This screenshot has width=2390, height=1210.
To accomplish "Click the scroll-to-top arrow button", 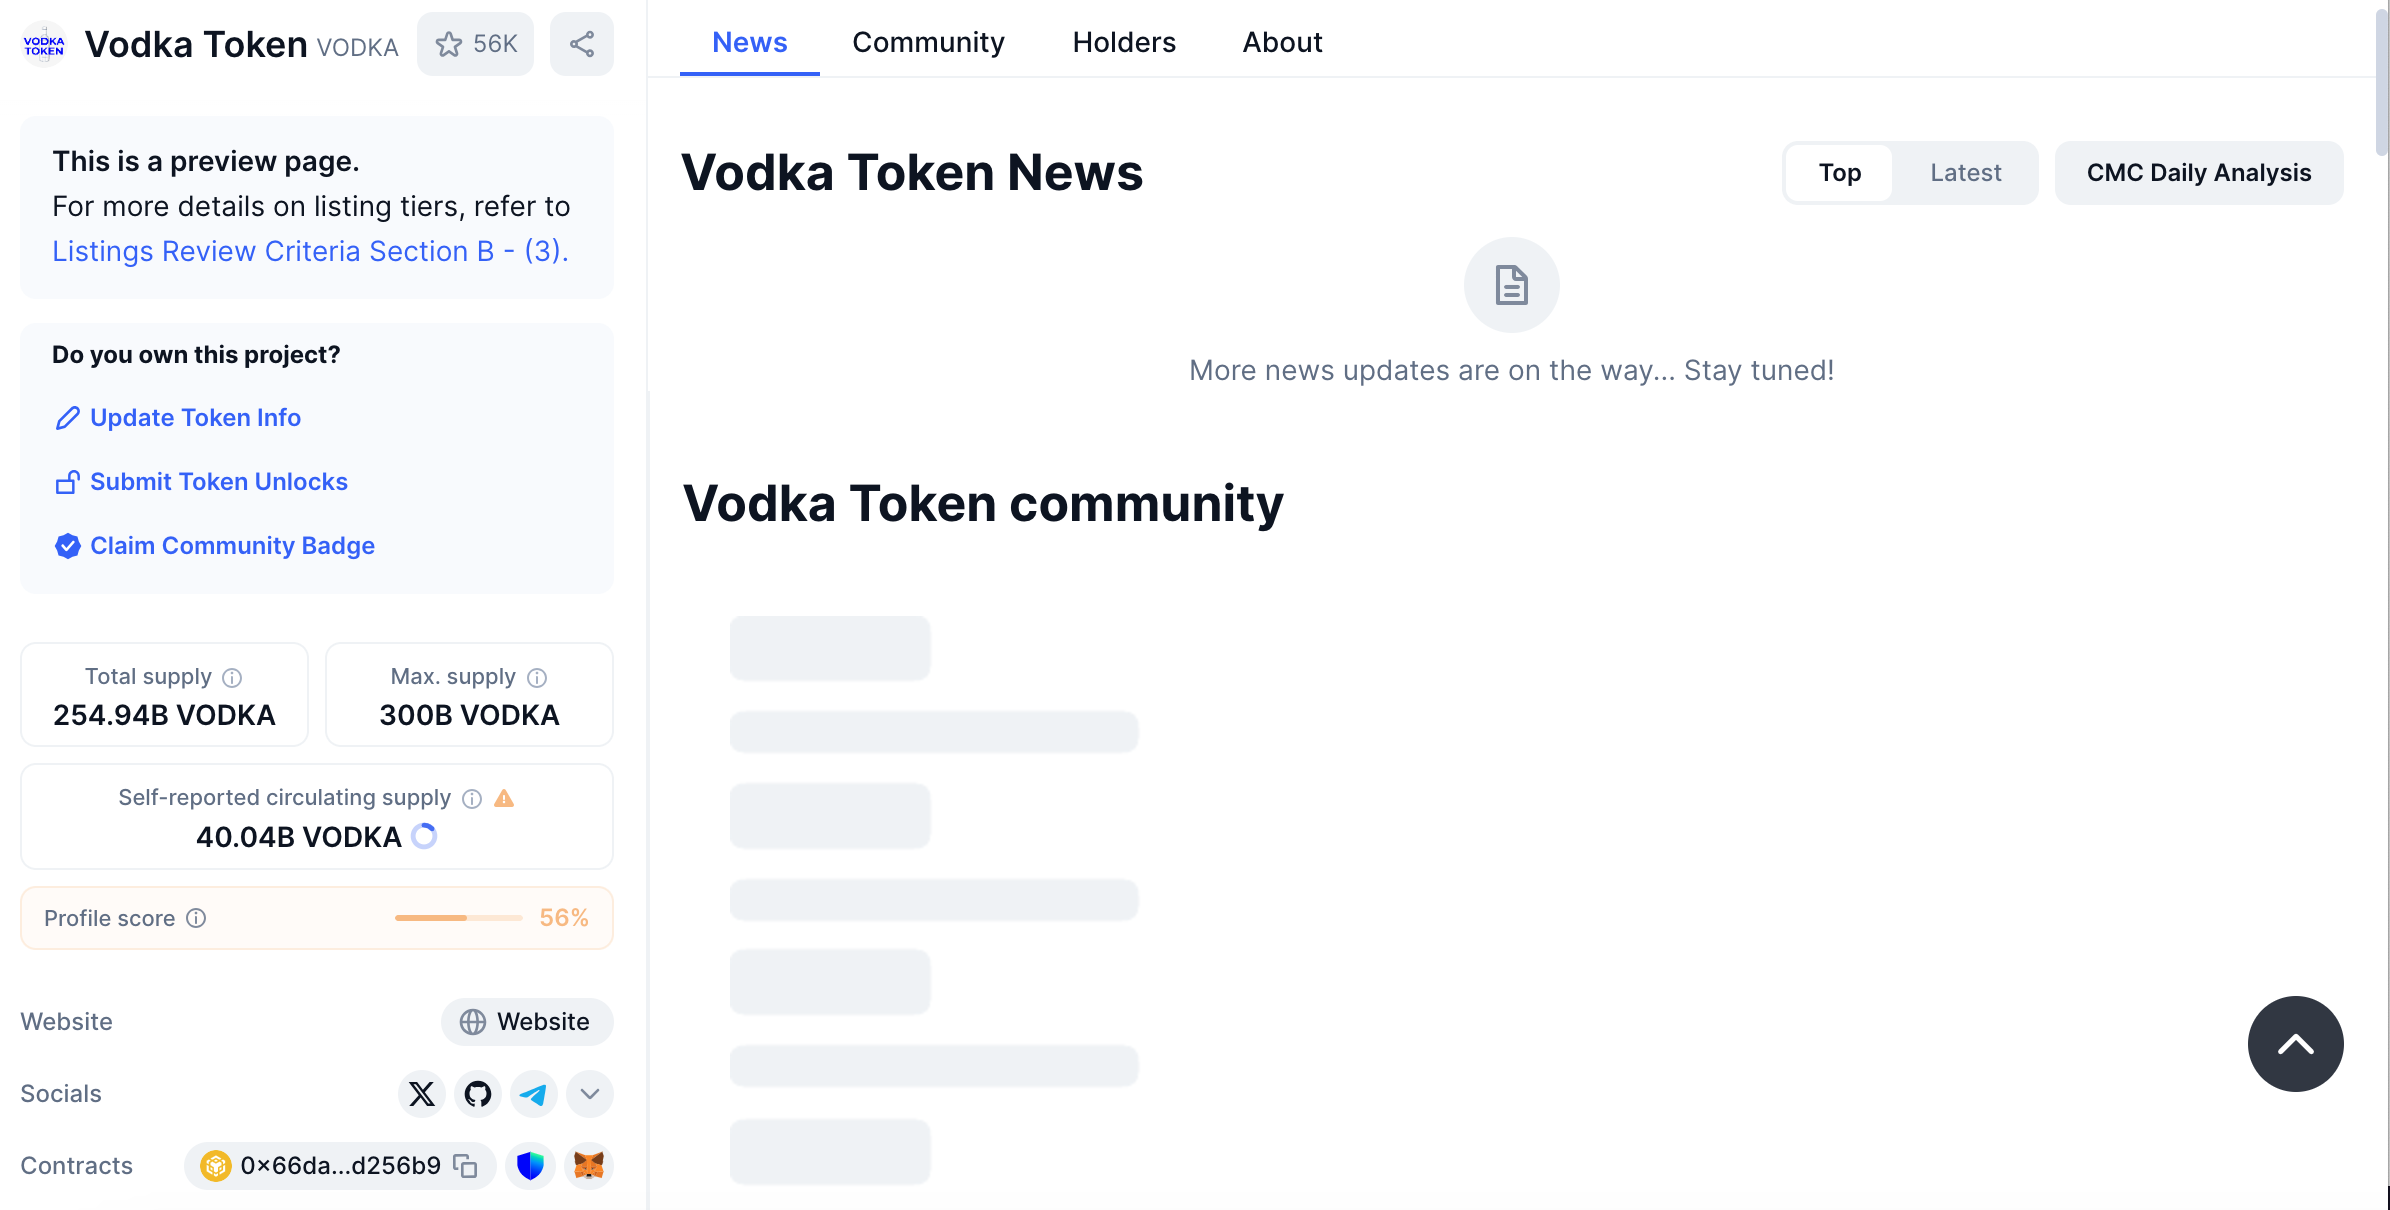I will pyautogui.click(x=2295, y=1044).
